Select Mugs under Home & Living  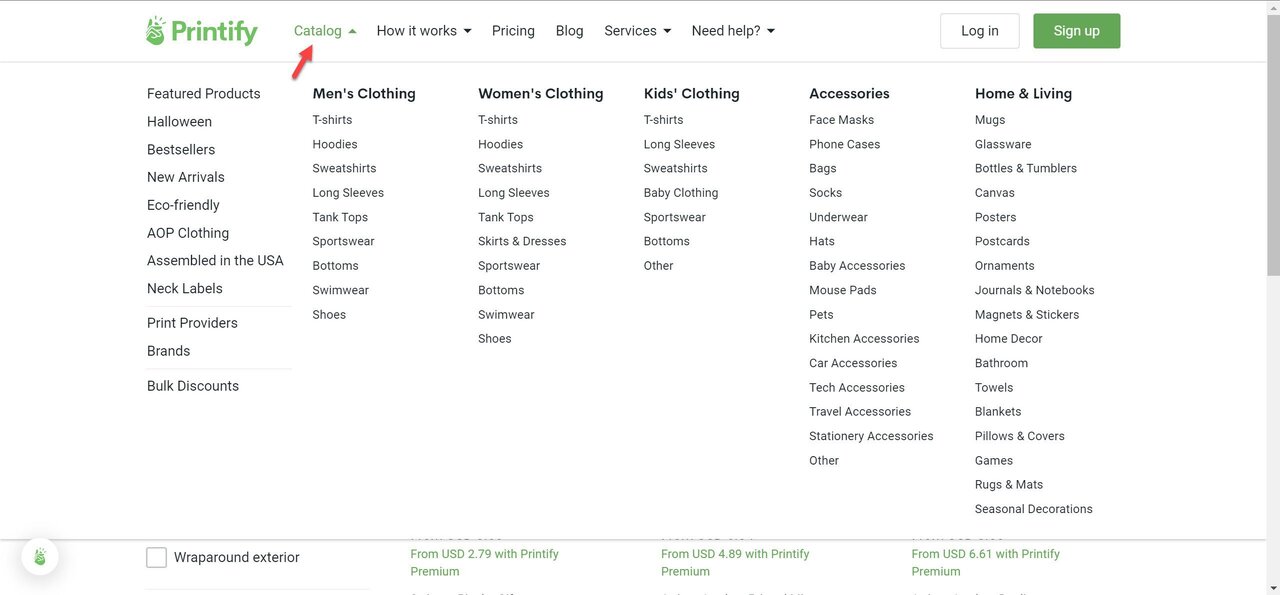coord(990,120)
